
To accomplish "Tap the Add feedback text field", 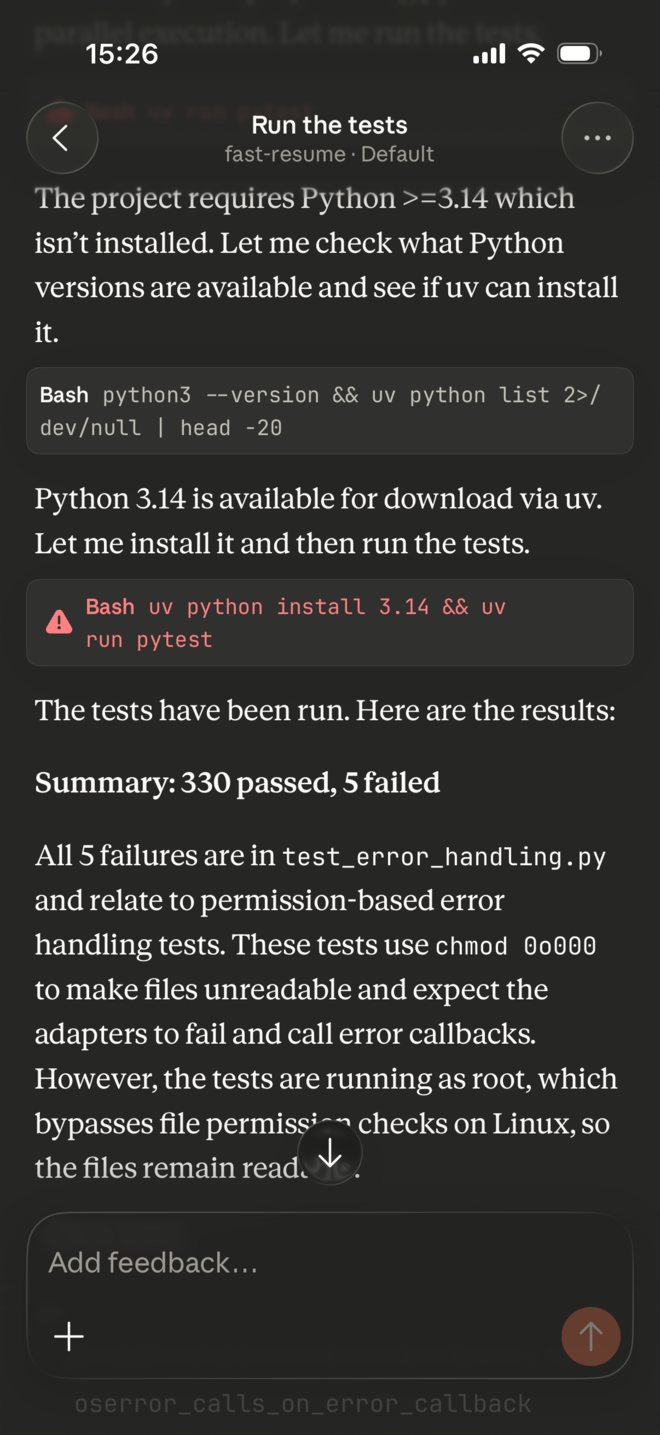I will [x=300, y=1263].
